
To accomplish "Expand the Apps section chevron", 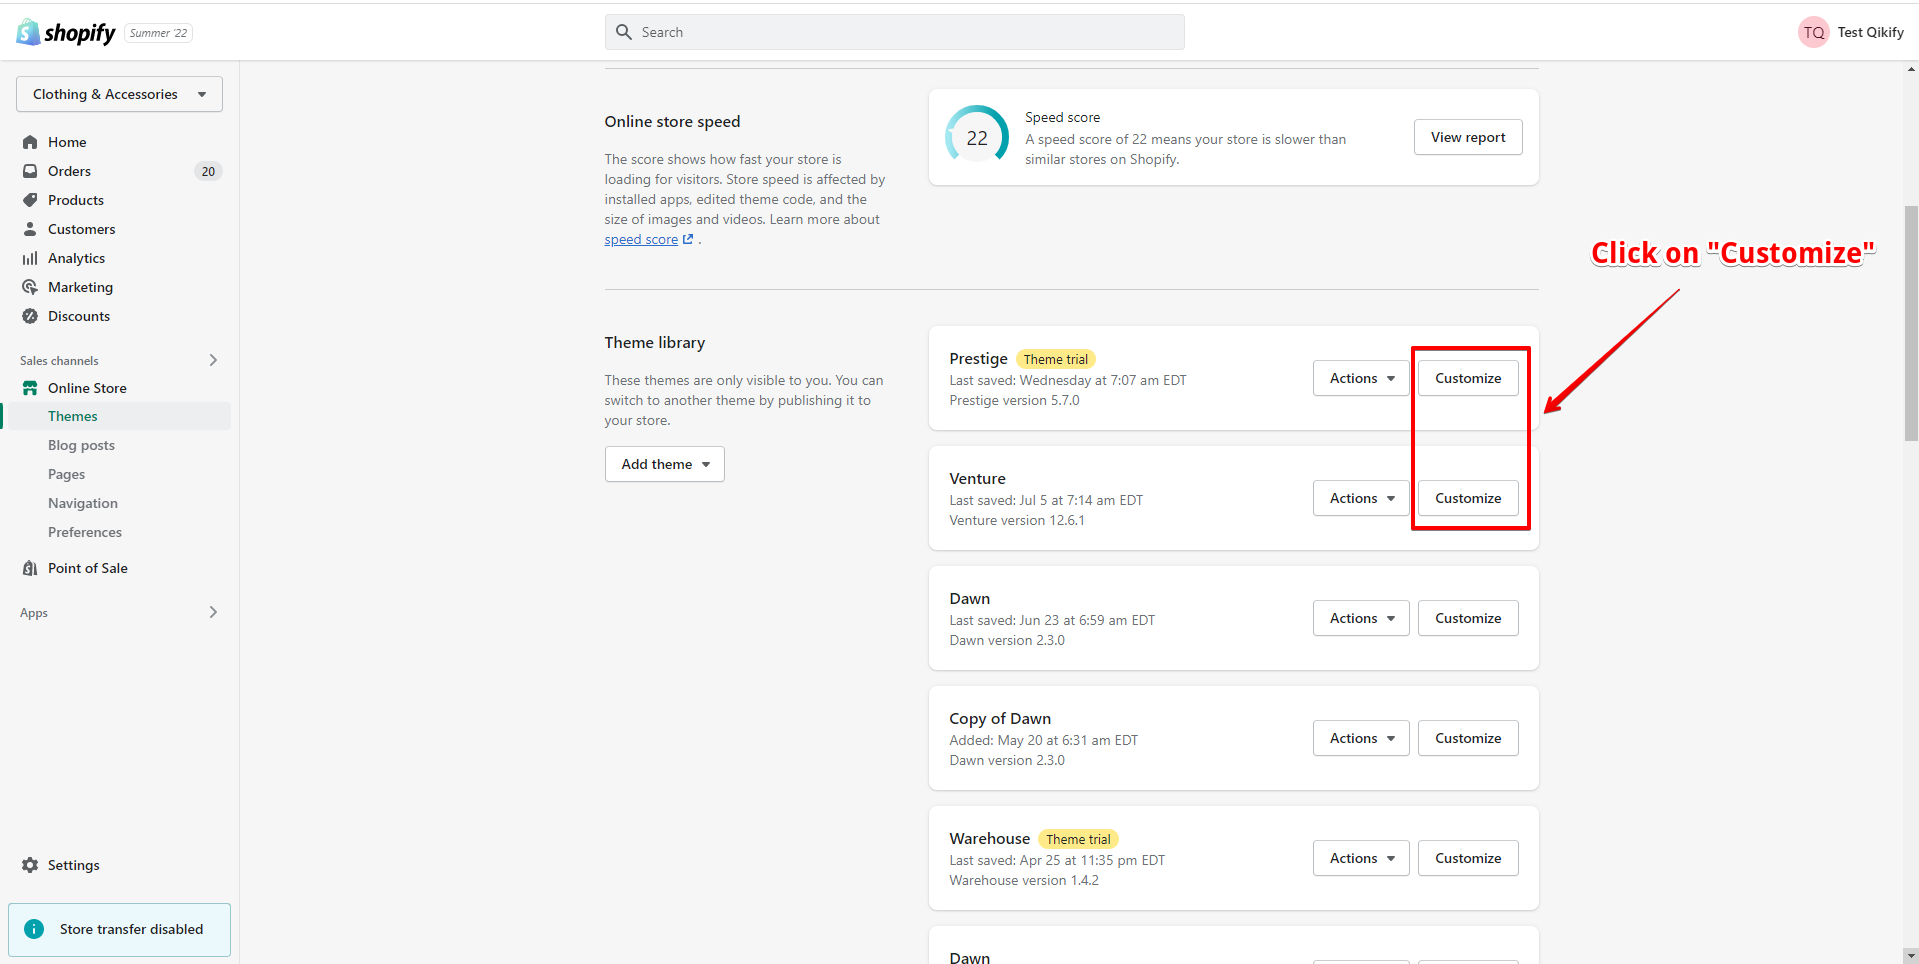I will click(213, 612).
